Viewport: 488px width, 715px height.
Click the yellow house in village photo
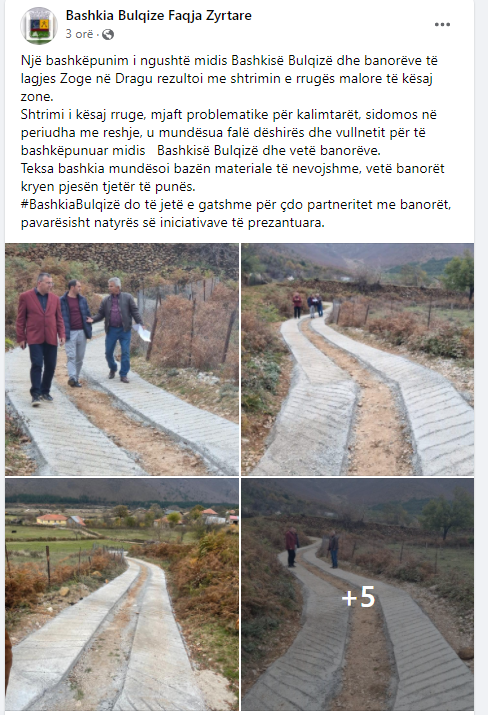click(x=52, y=519)
